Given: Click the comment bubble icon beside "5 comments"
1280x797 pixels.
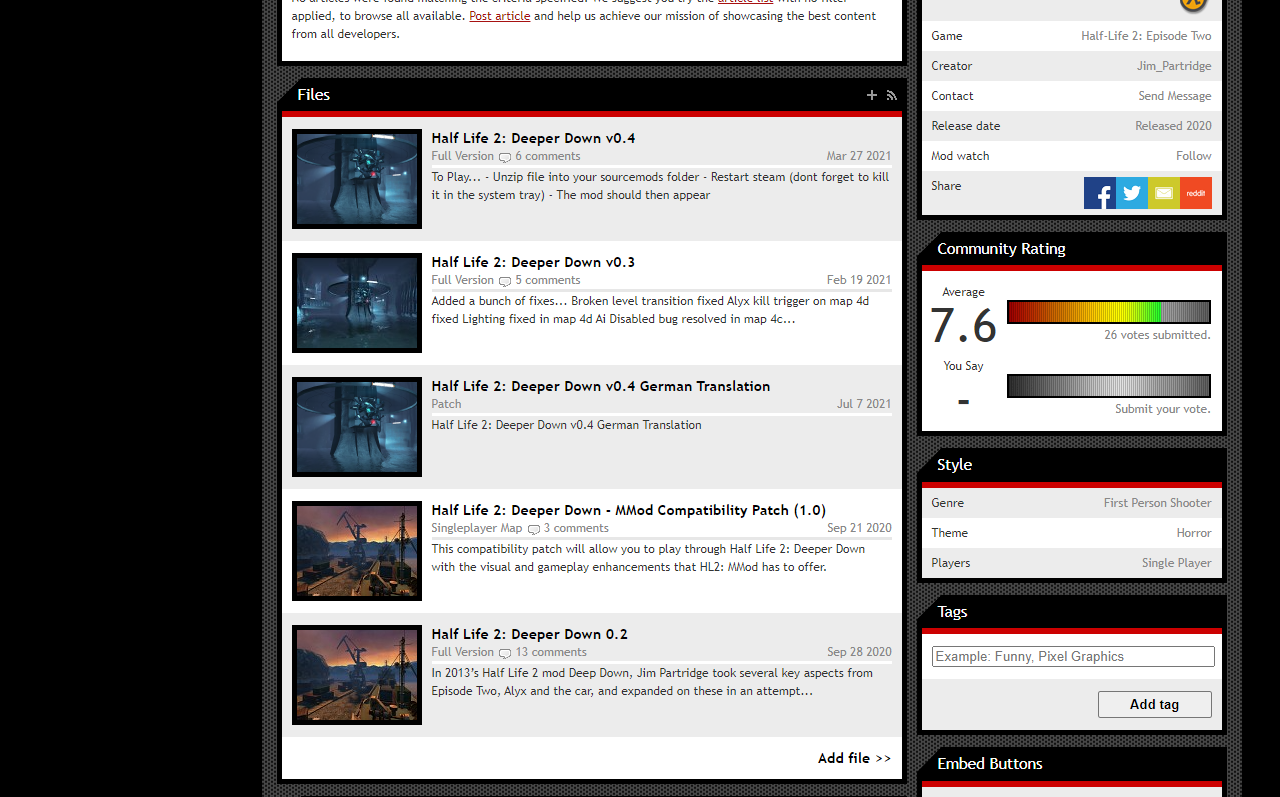Looking at the screenshot, I should (x=505, y=281).
